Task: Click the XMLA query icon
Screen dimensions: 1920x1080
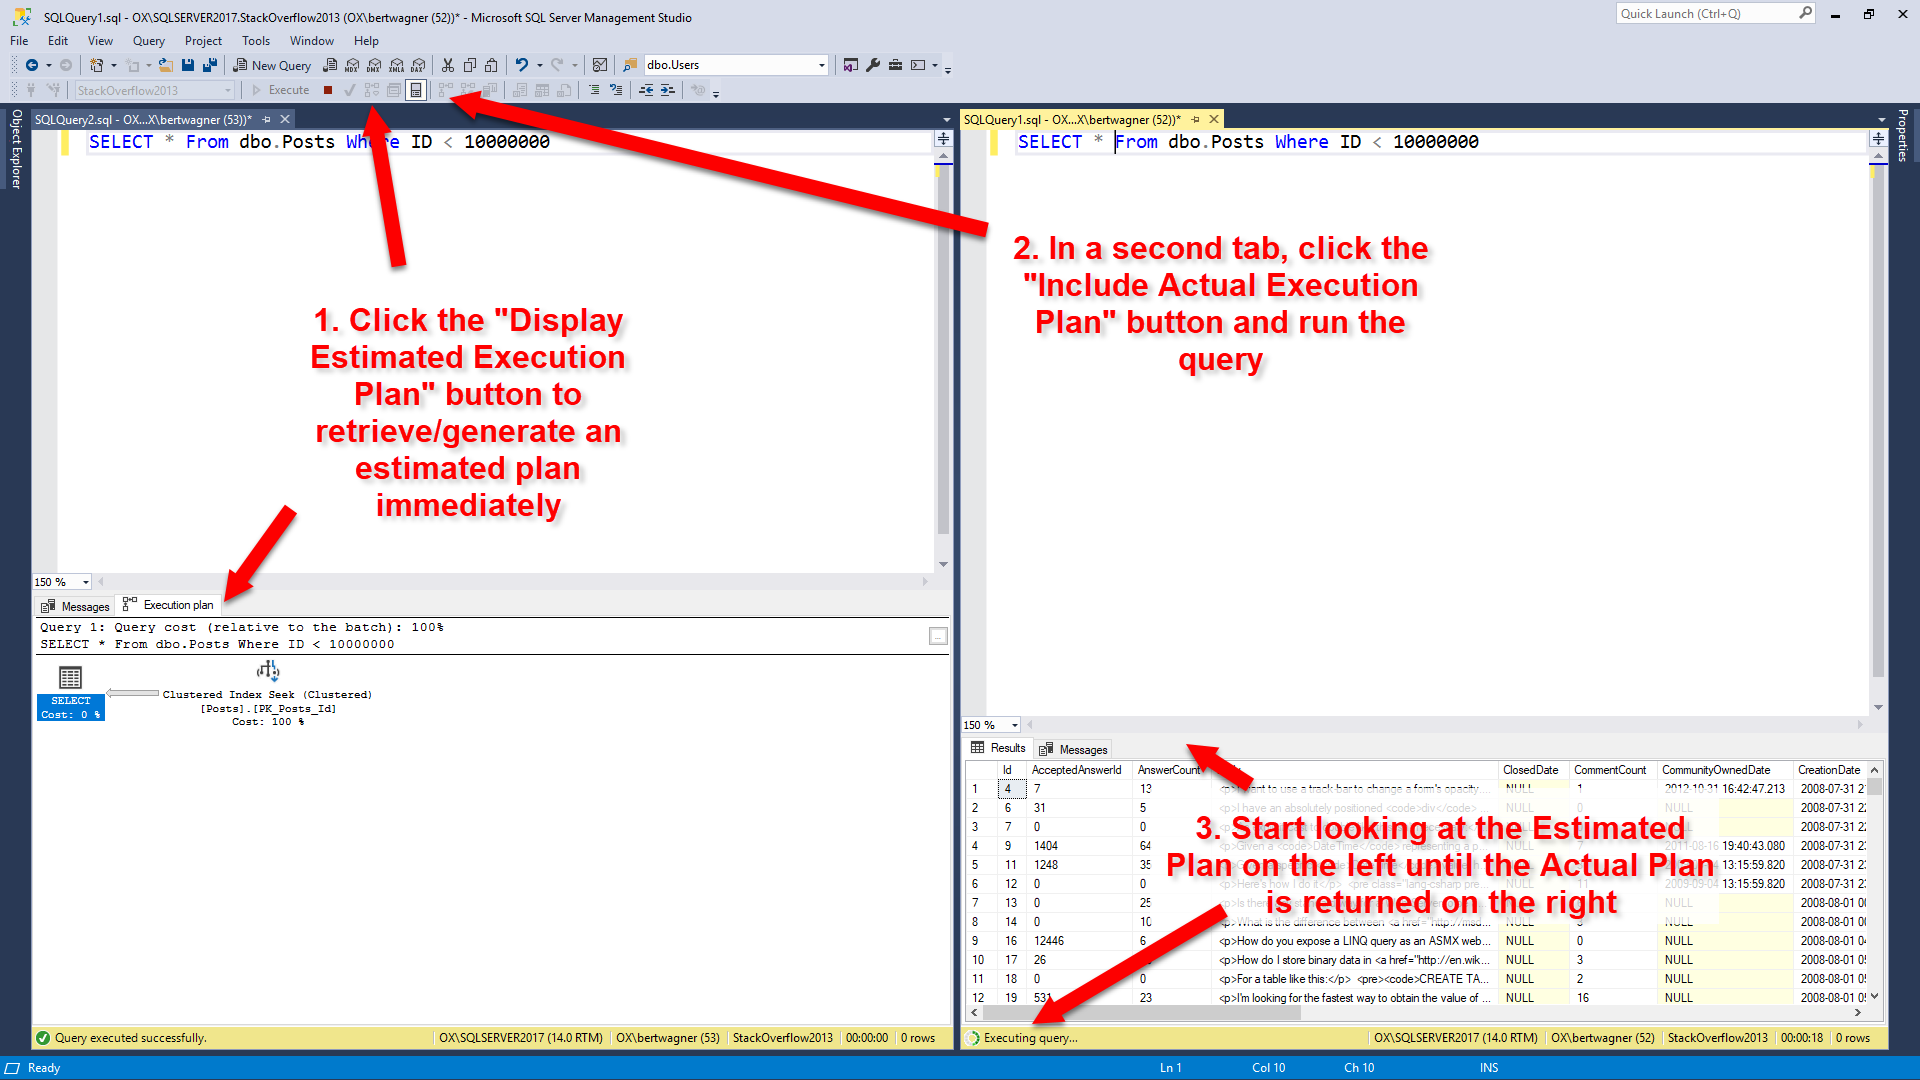Action: click(x=397, y=65)
